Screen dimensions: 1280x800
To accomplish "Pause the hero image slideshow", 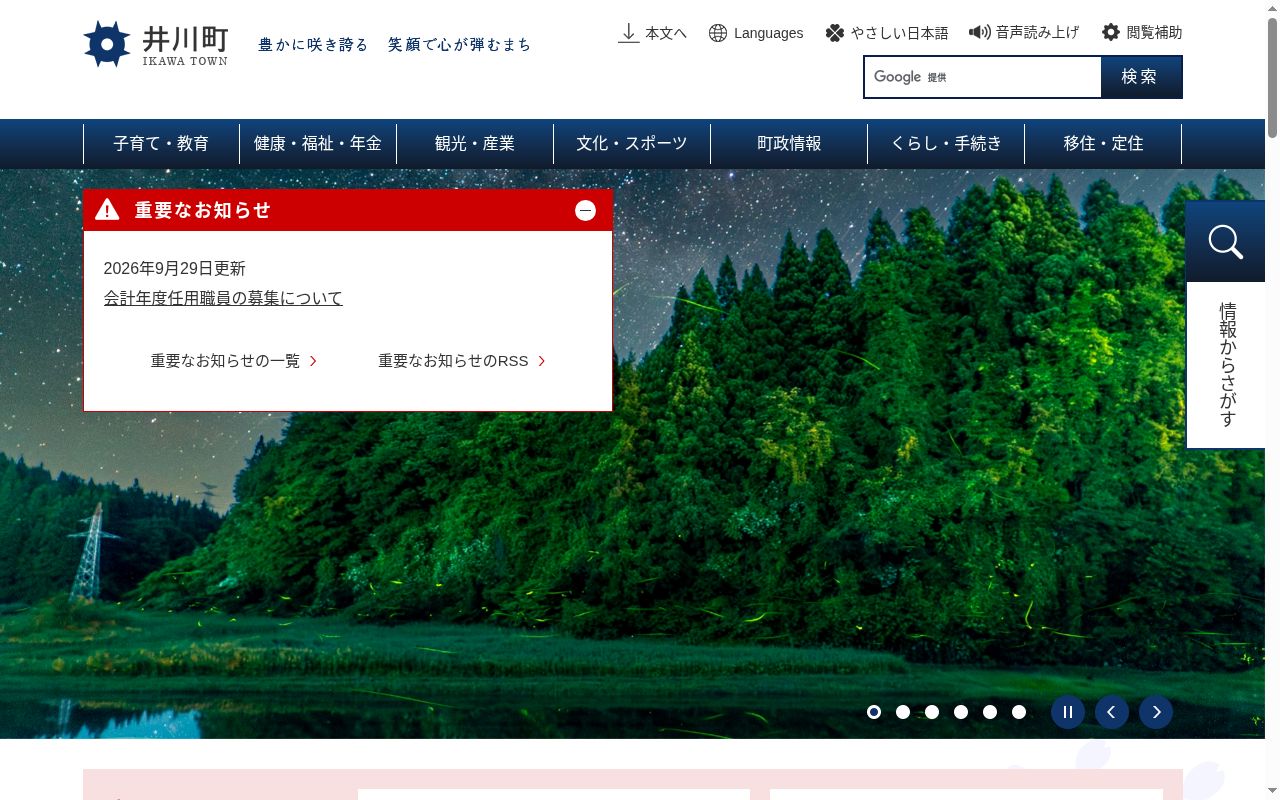I will pos(1068,712).
